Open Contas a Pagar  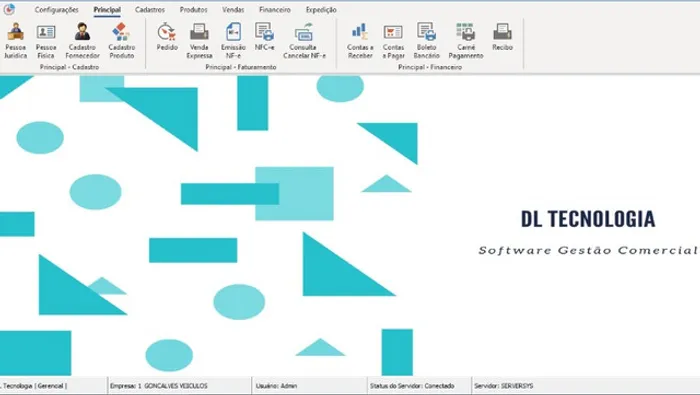393,41
